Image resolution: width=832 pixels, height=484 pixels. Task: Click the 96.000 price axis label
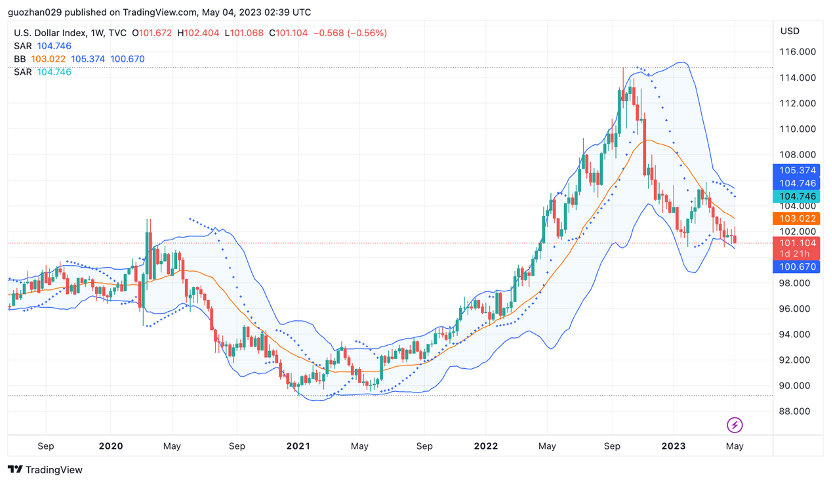[794, 309]
